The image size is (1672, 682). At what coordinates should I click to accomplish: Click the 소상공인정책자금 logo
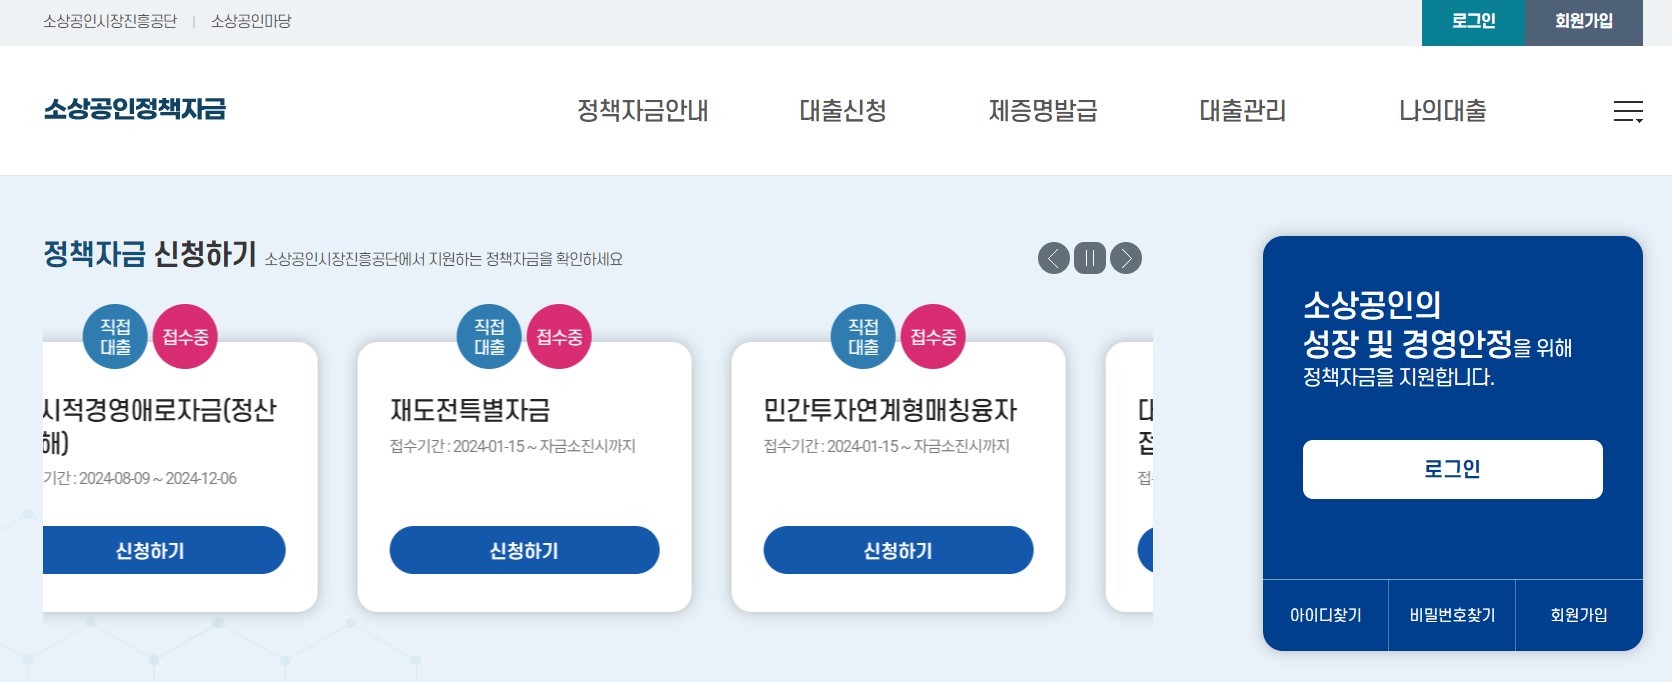pos(134,109)
